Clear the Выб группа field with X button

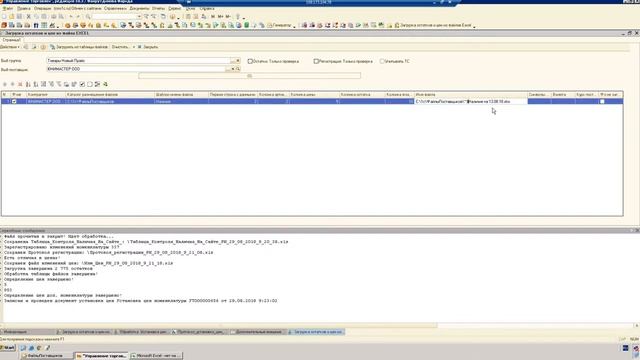(238, 60)
